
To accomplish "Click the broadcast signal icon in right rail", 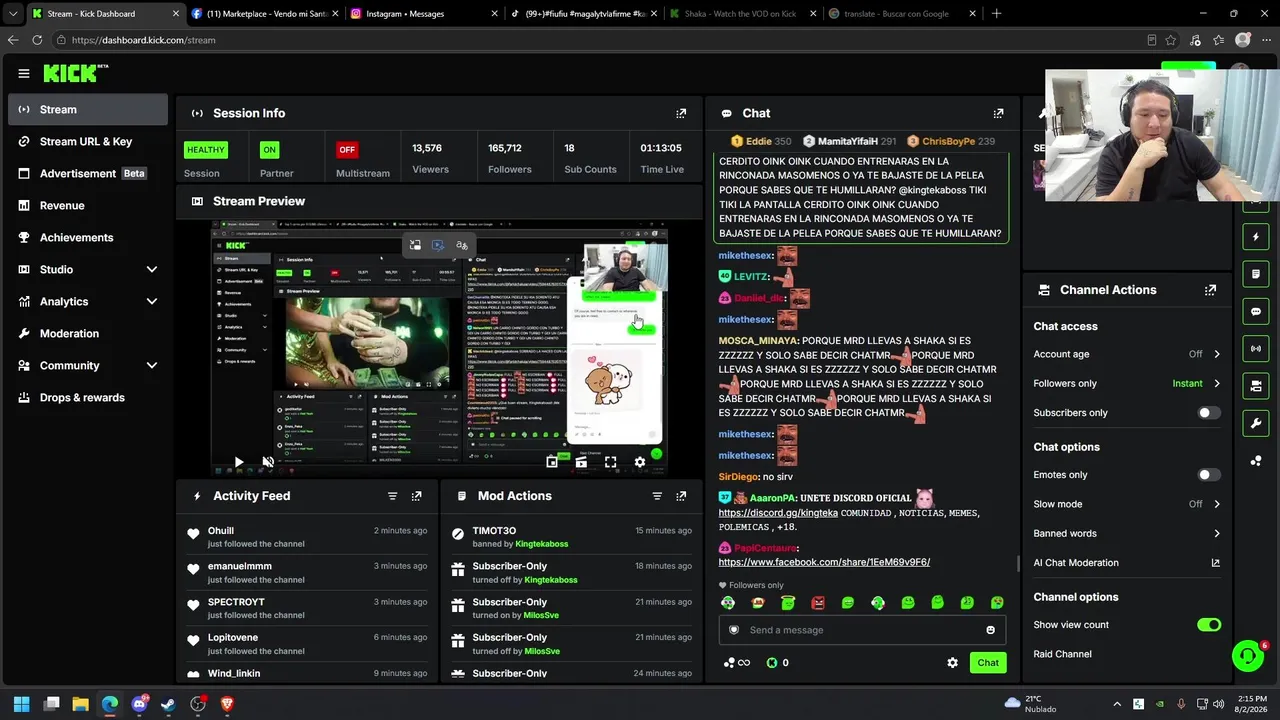I will (1256, 348).
